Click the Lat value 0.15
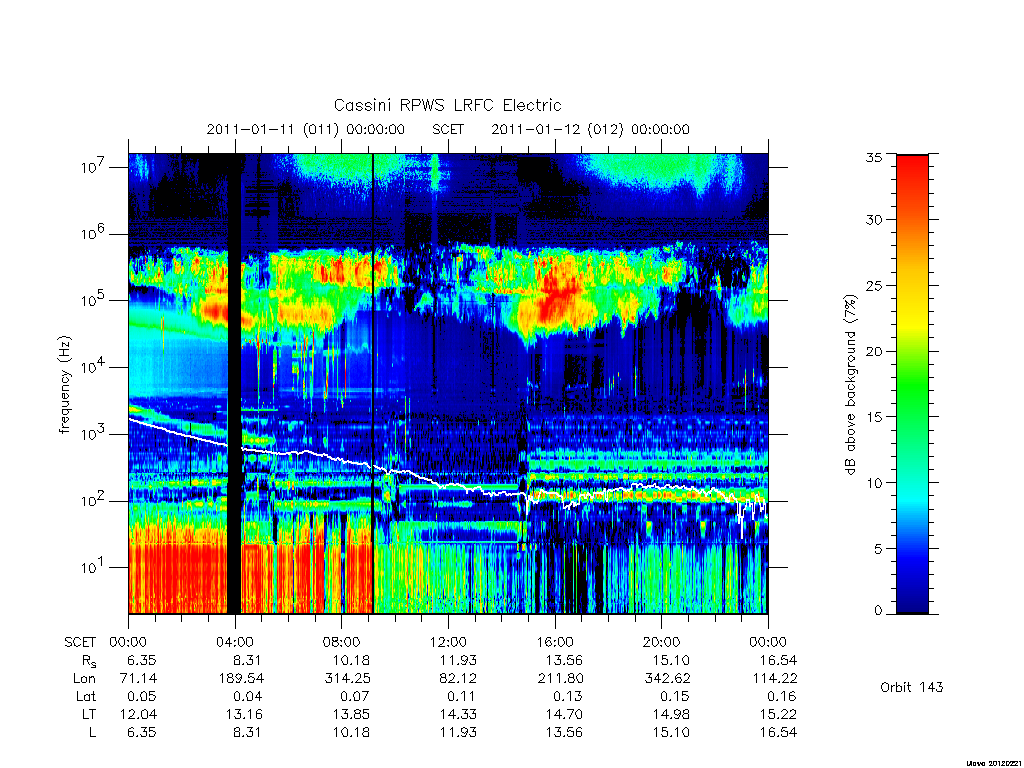This screenshot has height=768, width=1024. pos(675,696)
